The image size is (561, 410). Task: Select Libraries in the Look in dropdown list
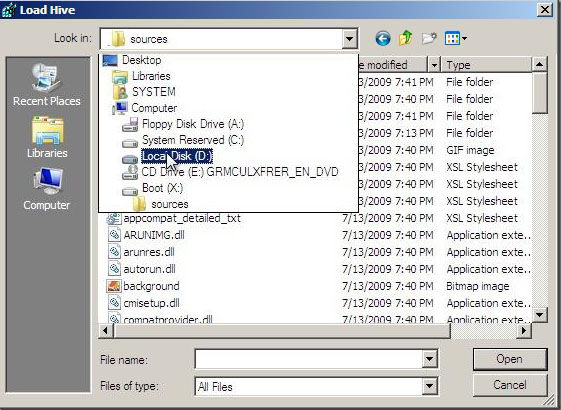pyautogui.click(x=151, y=76)
